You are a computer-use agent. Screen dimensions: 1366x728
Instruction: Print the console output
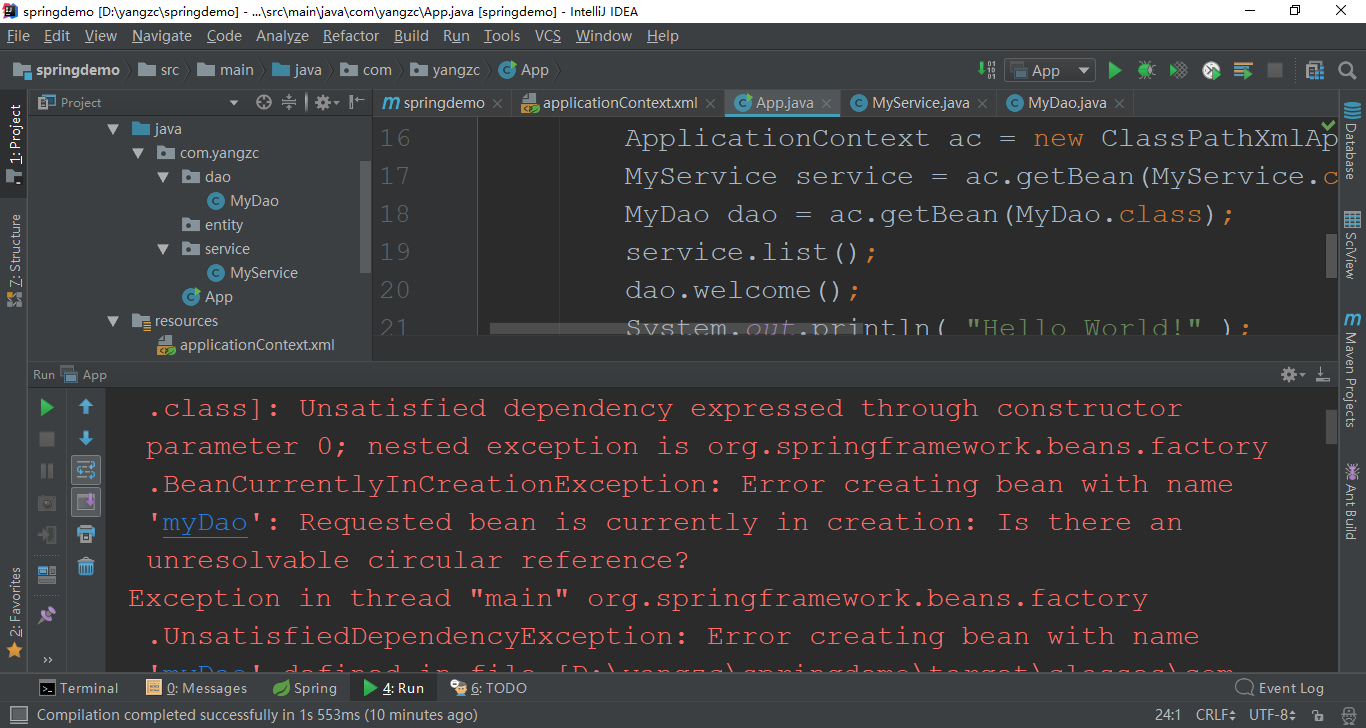click(86, 534)
